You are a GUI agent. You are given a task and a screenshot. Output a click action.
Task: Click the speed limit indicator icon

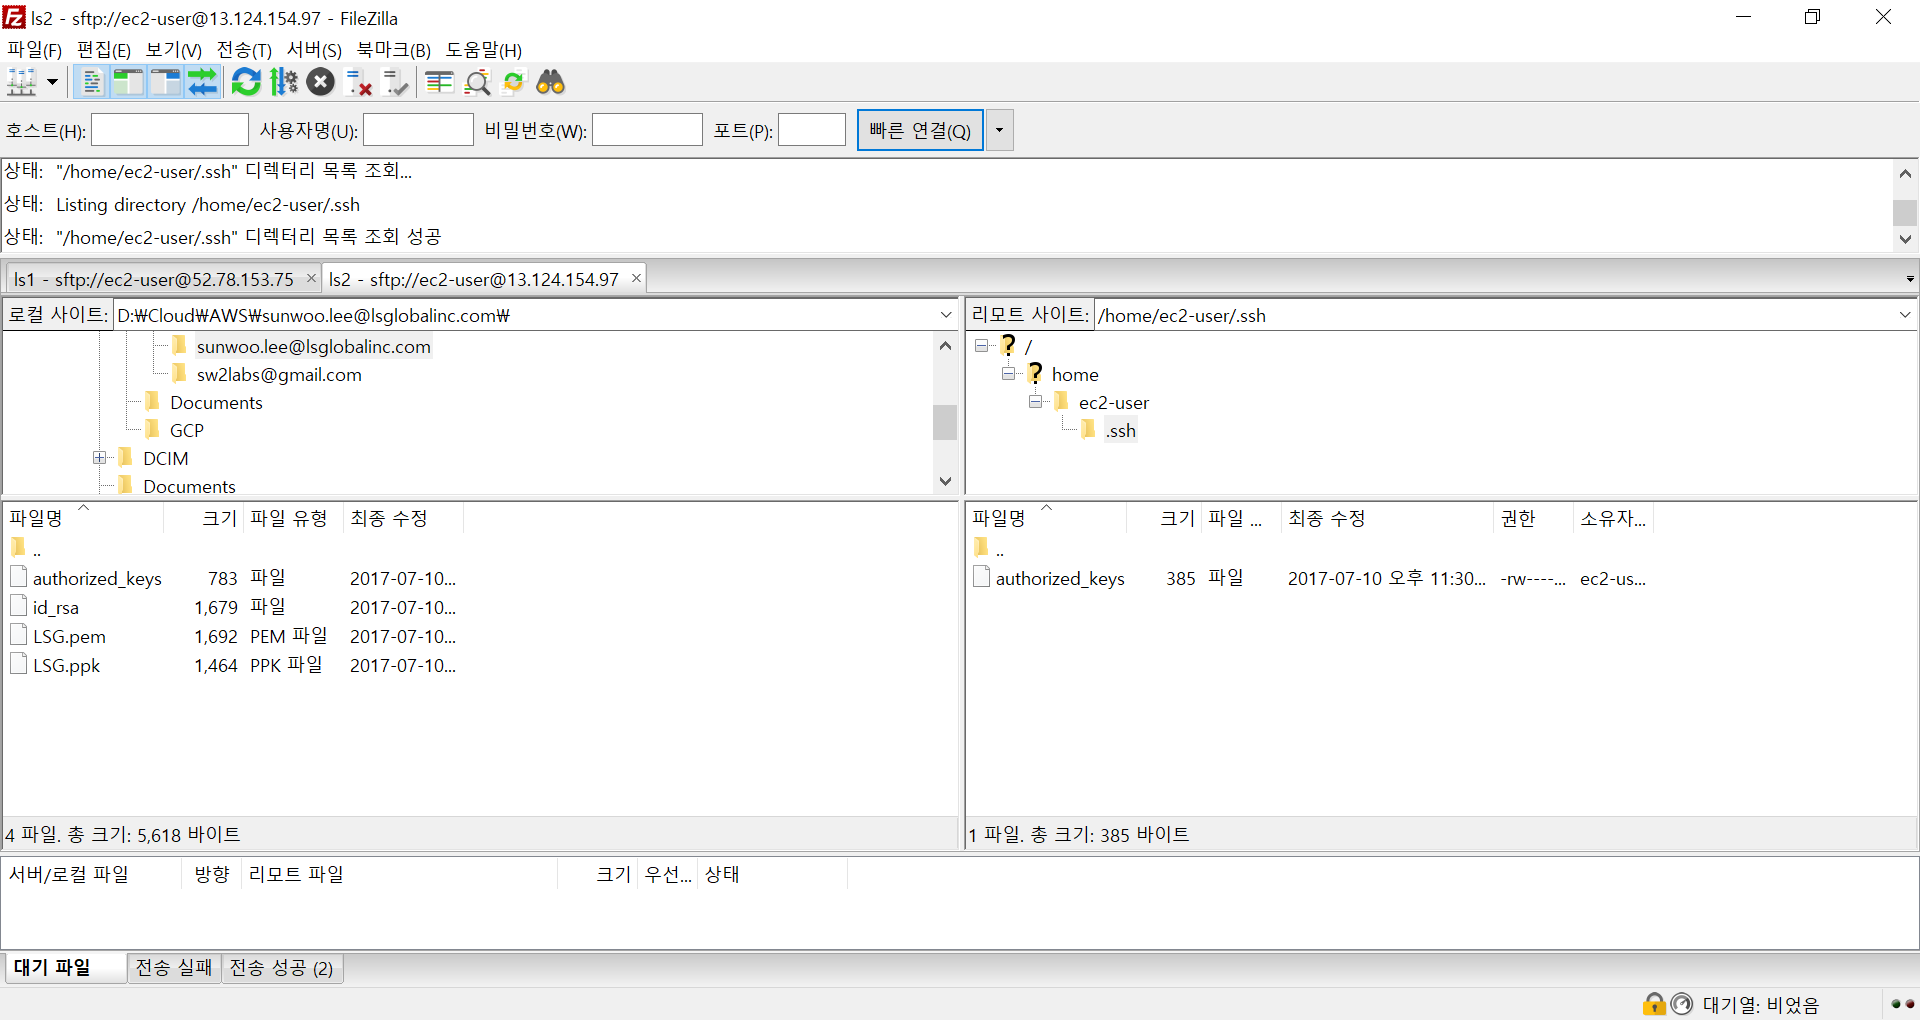[x=1682, y=1003]
